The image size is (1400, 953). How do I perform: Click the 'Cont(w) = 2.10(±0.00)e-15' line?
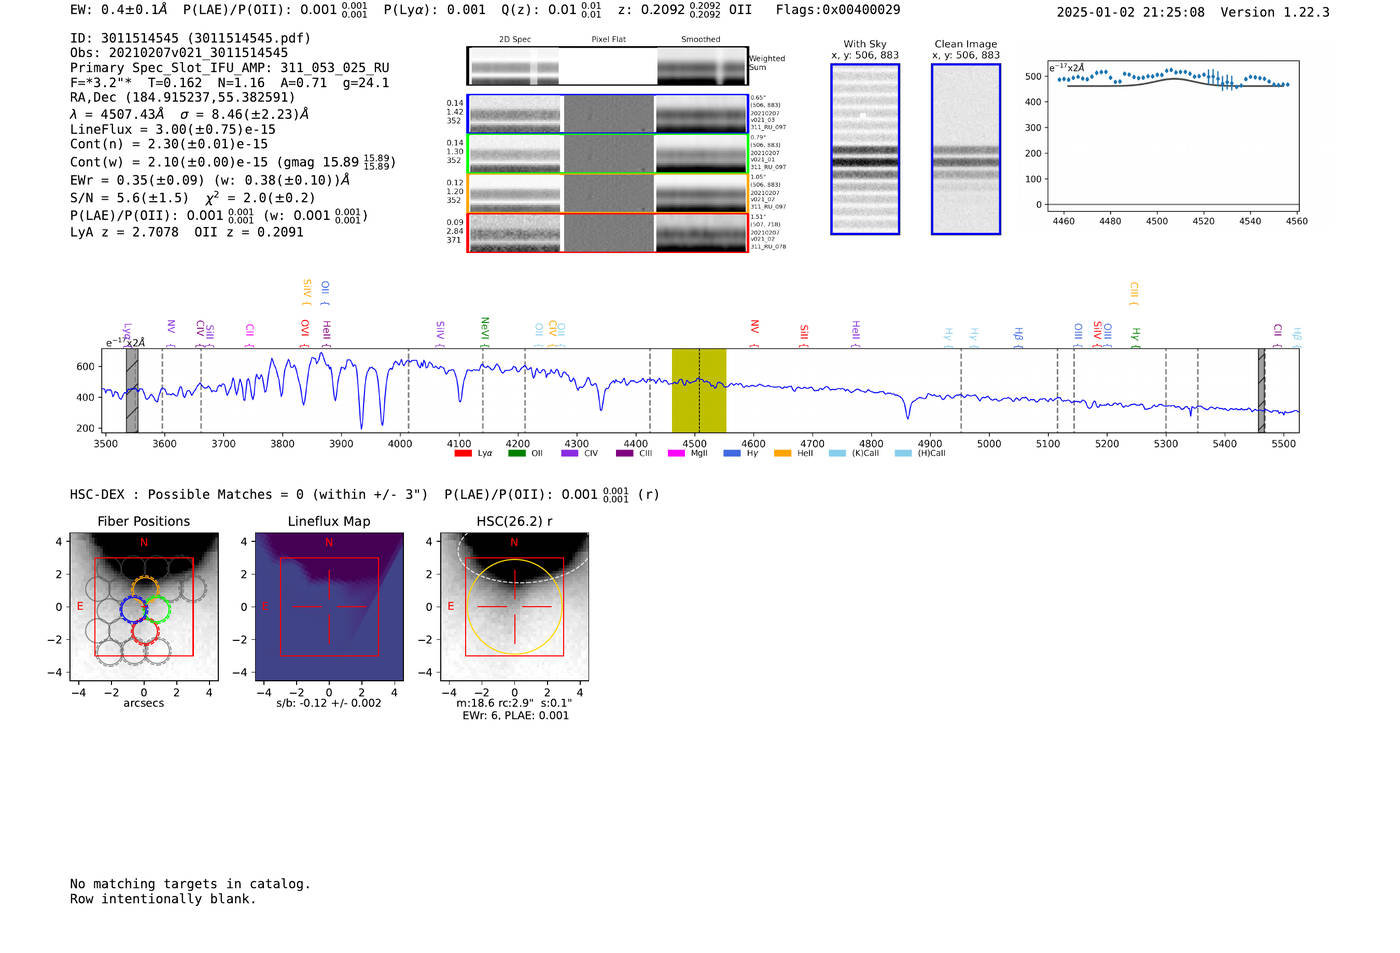click(x=233, y=161)
